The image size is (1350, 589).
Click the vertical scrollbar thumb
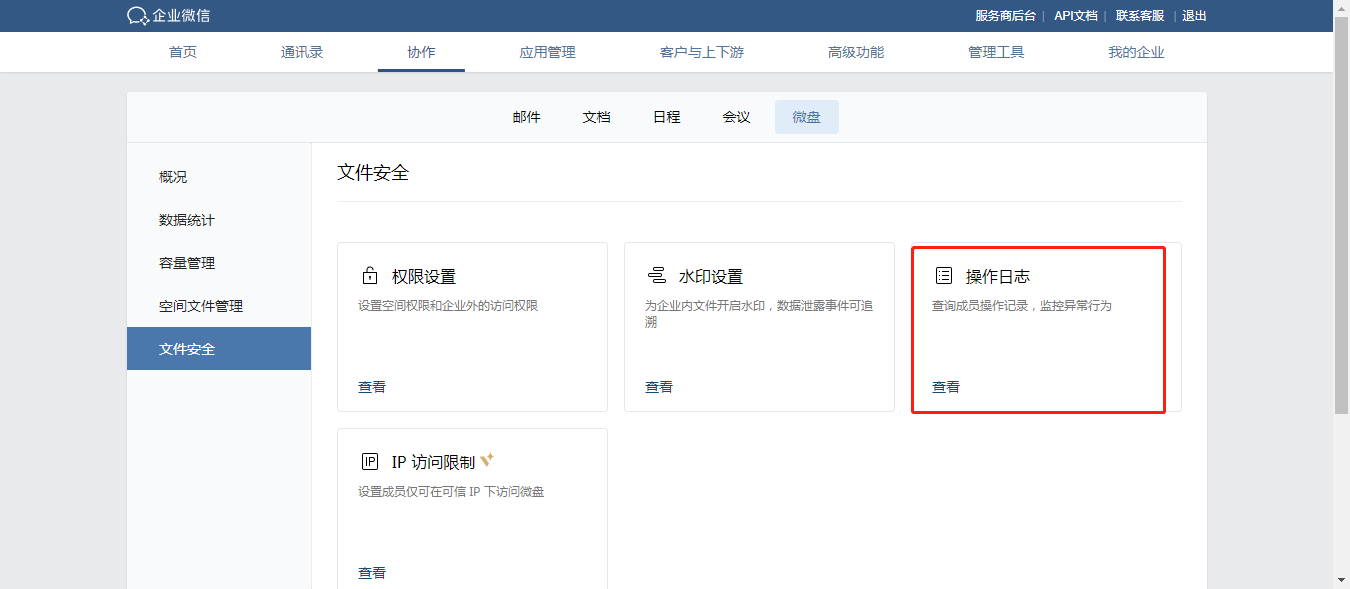click(1342, 215)
